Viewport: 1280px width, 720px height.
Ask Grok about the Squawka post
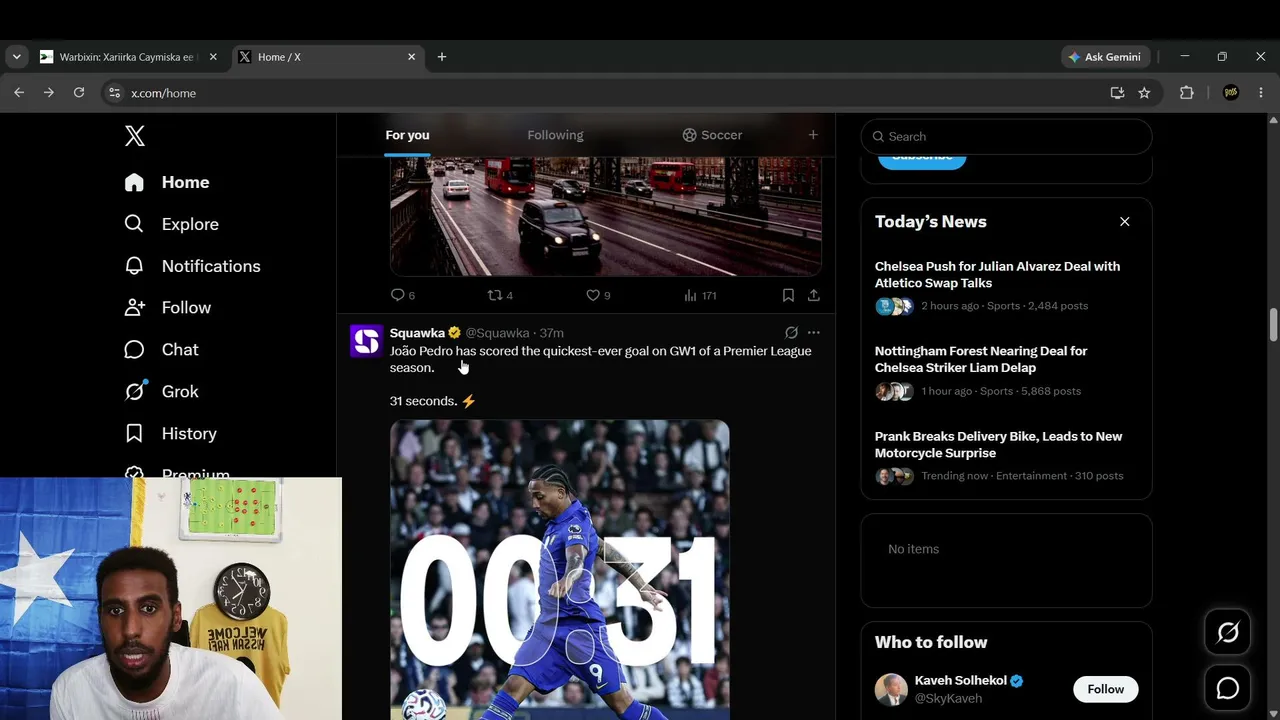(x=791, y=333)
